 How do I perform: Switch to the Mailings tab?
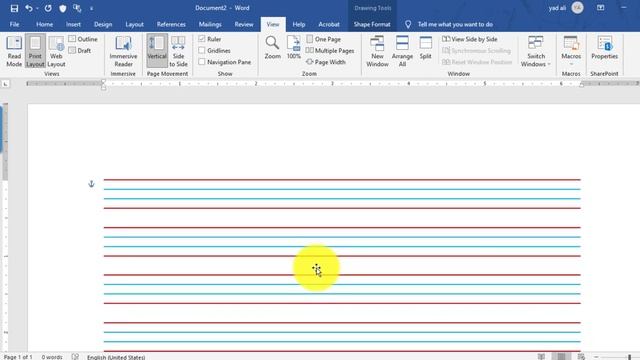pos(210,24)
